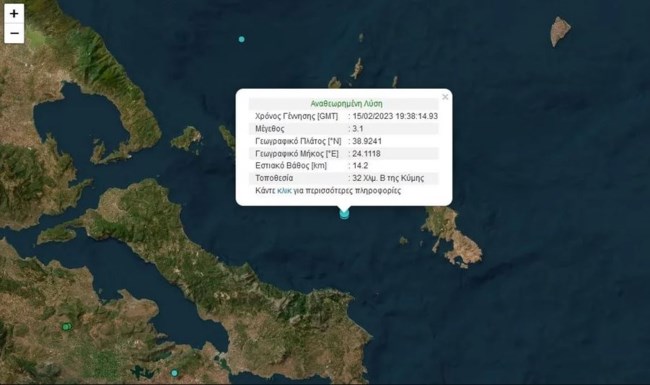This screenshot has height=385, width=650.
Task: Click the stacked cyan marker below the popup
Action: coord(344,214)
